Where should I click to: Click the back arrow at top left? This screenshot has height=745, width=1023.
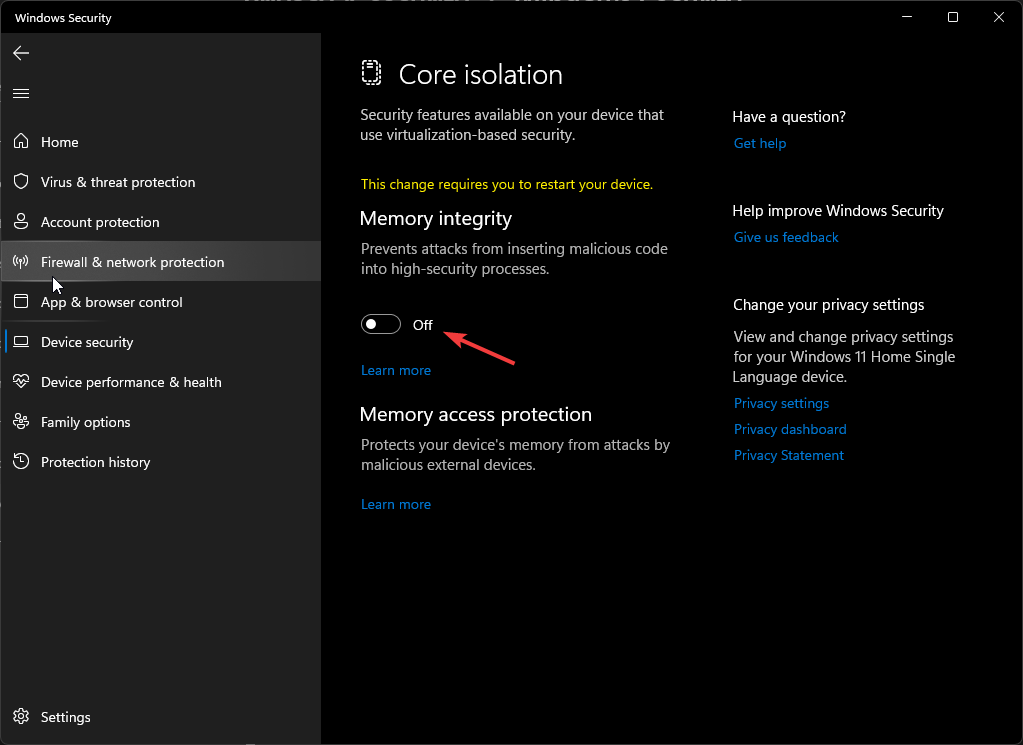pos(21,53)
